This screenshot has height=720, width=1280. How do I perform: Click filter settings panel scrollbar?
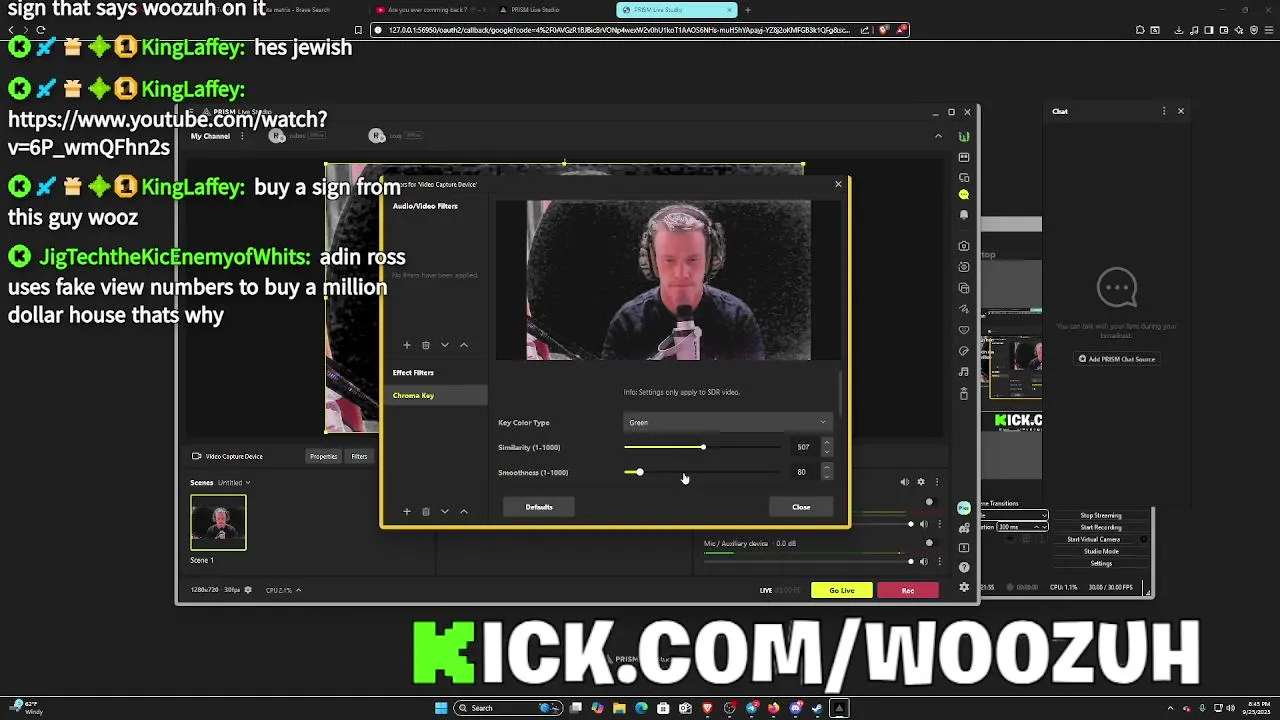point(841,396)
